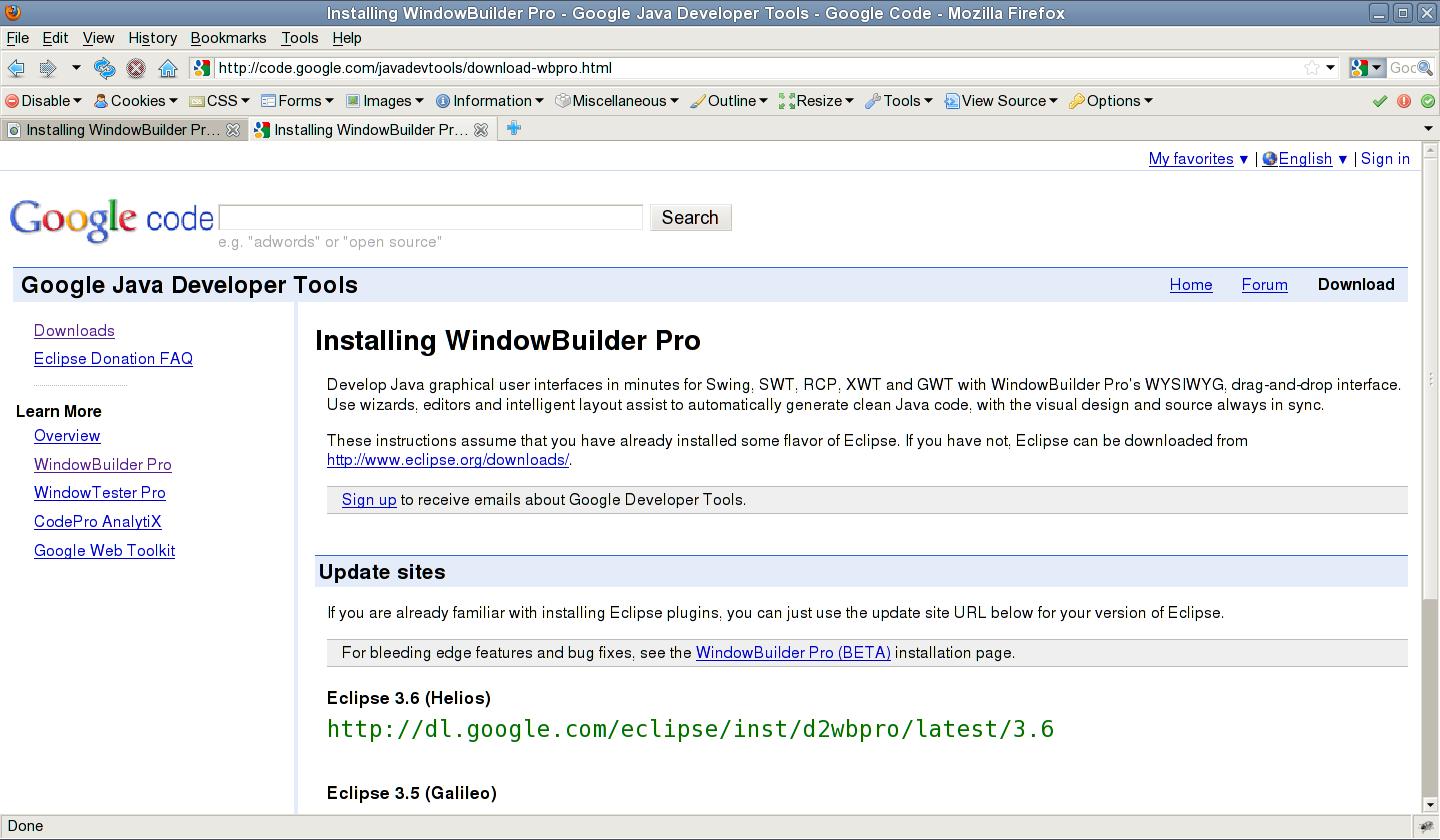Open the Help menu
The height and width of the screenshot is (840, 1440).
(347, 38)
